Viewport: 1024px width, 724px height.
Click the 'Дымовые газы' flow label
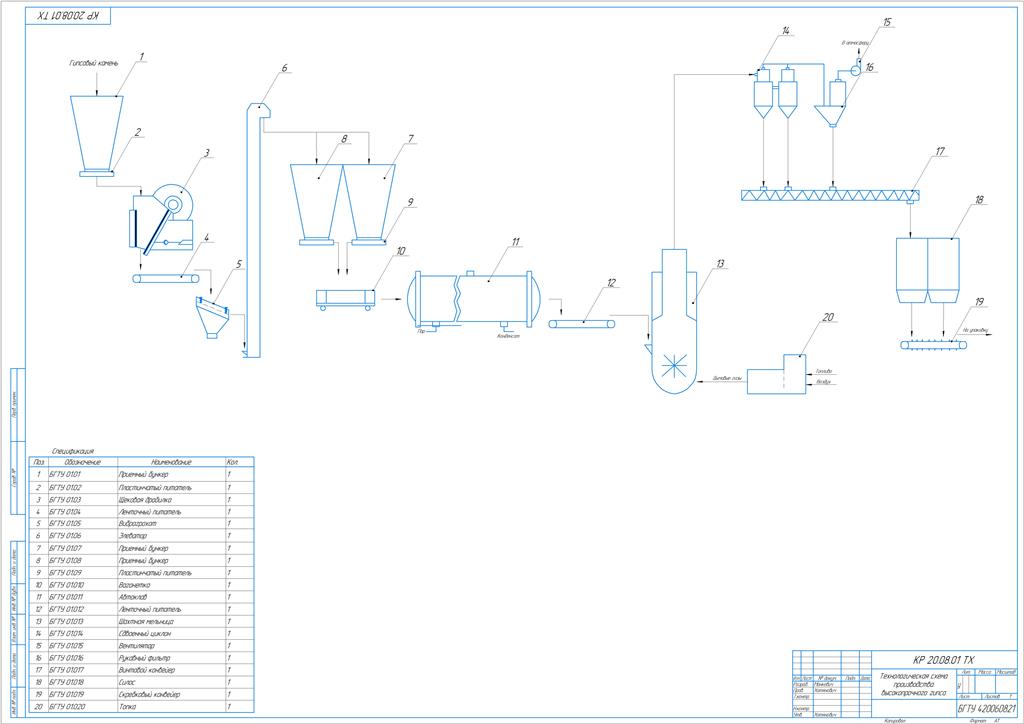click(x=727, y=379)
